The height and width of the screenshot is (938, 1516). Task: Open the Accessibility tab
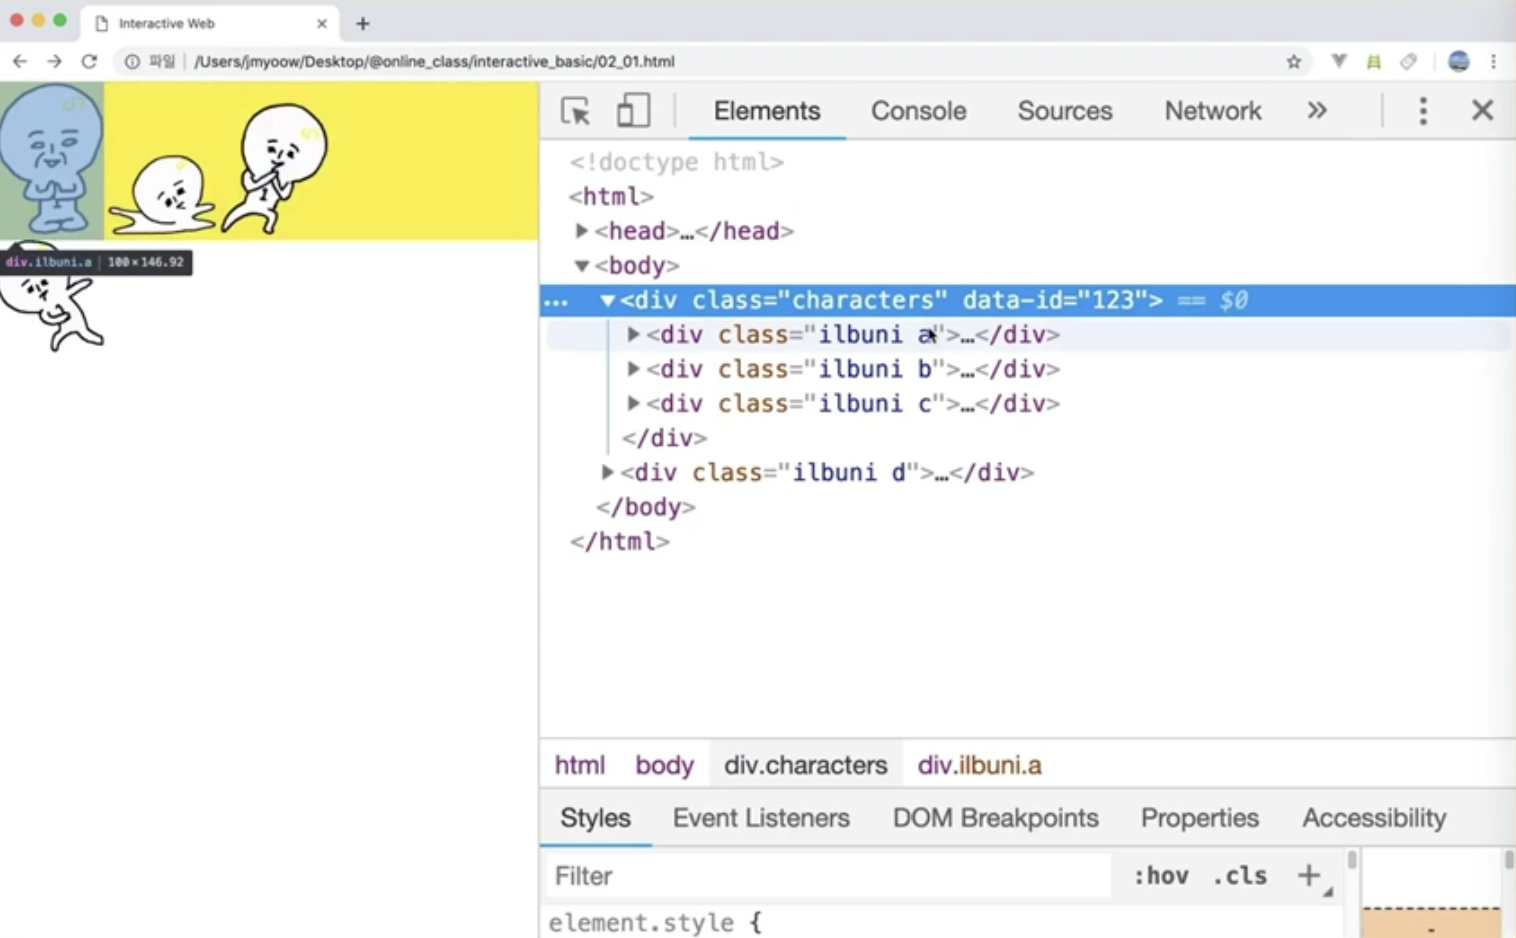coord(1374,818)
